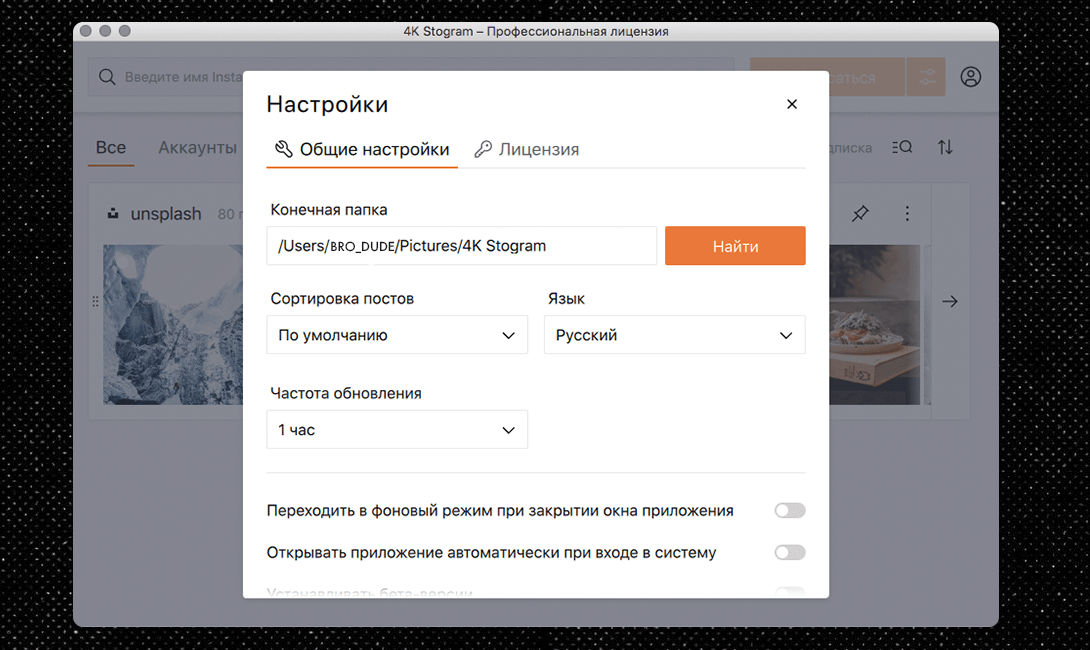Open the account profile icon
1090x650 pixels.
(970, 76)
